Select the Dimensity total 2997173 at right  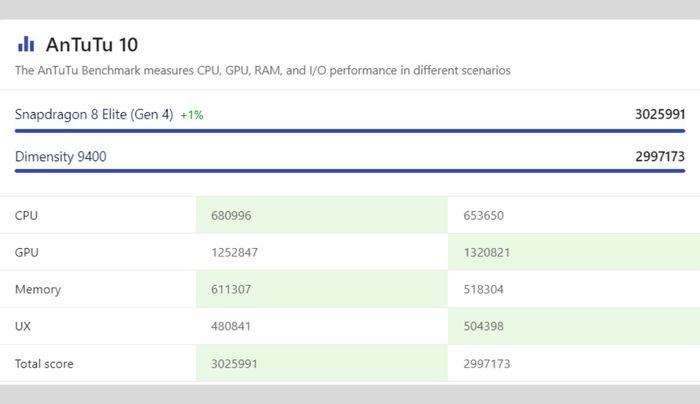(x=660, y=156)
